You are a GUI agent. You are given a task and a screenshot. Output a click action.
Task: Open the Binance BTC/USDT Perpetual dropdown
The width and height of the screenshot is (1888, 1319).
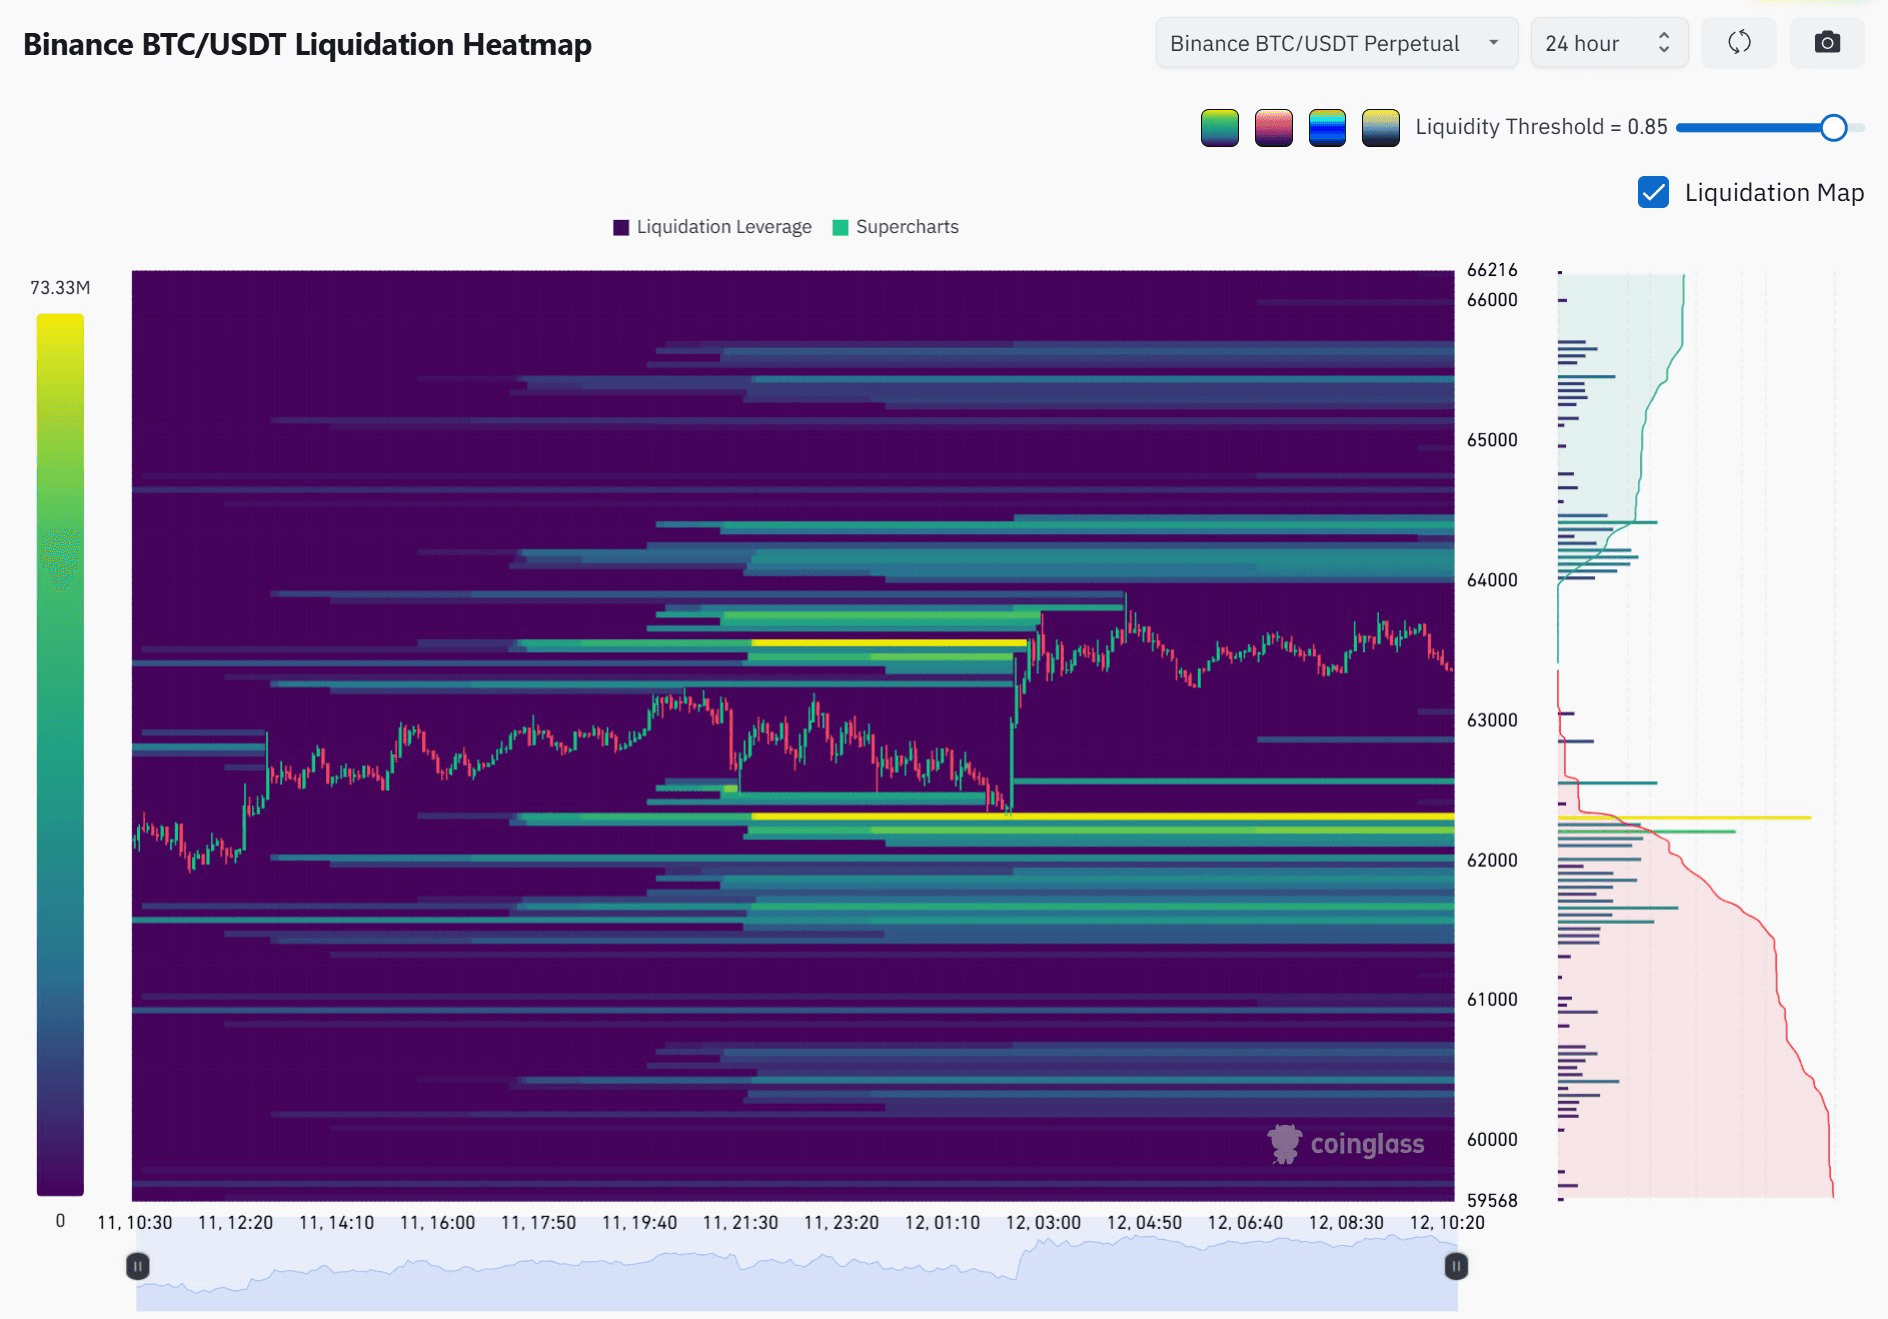click(x=1337, y=43)
